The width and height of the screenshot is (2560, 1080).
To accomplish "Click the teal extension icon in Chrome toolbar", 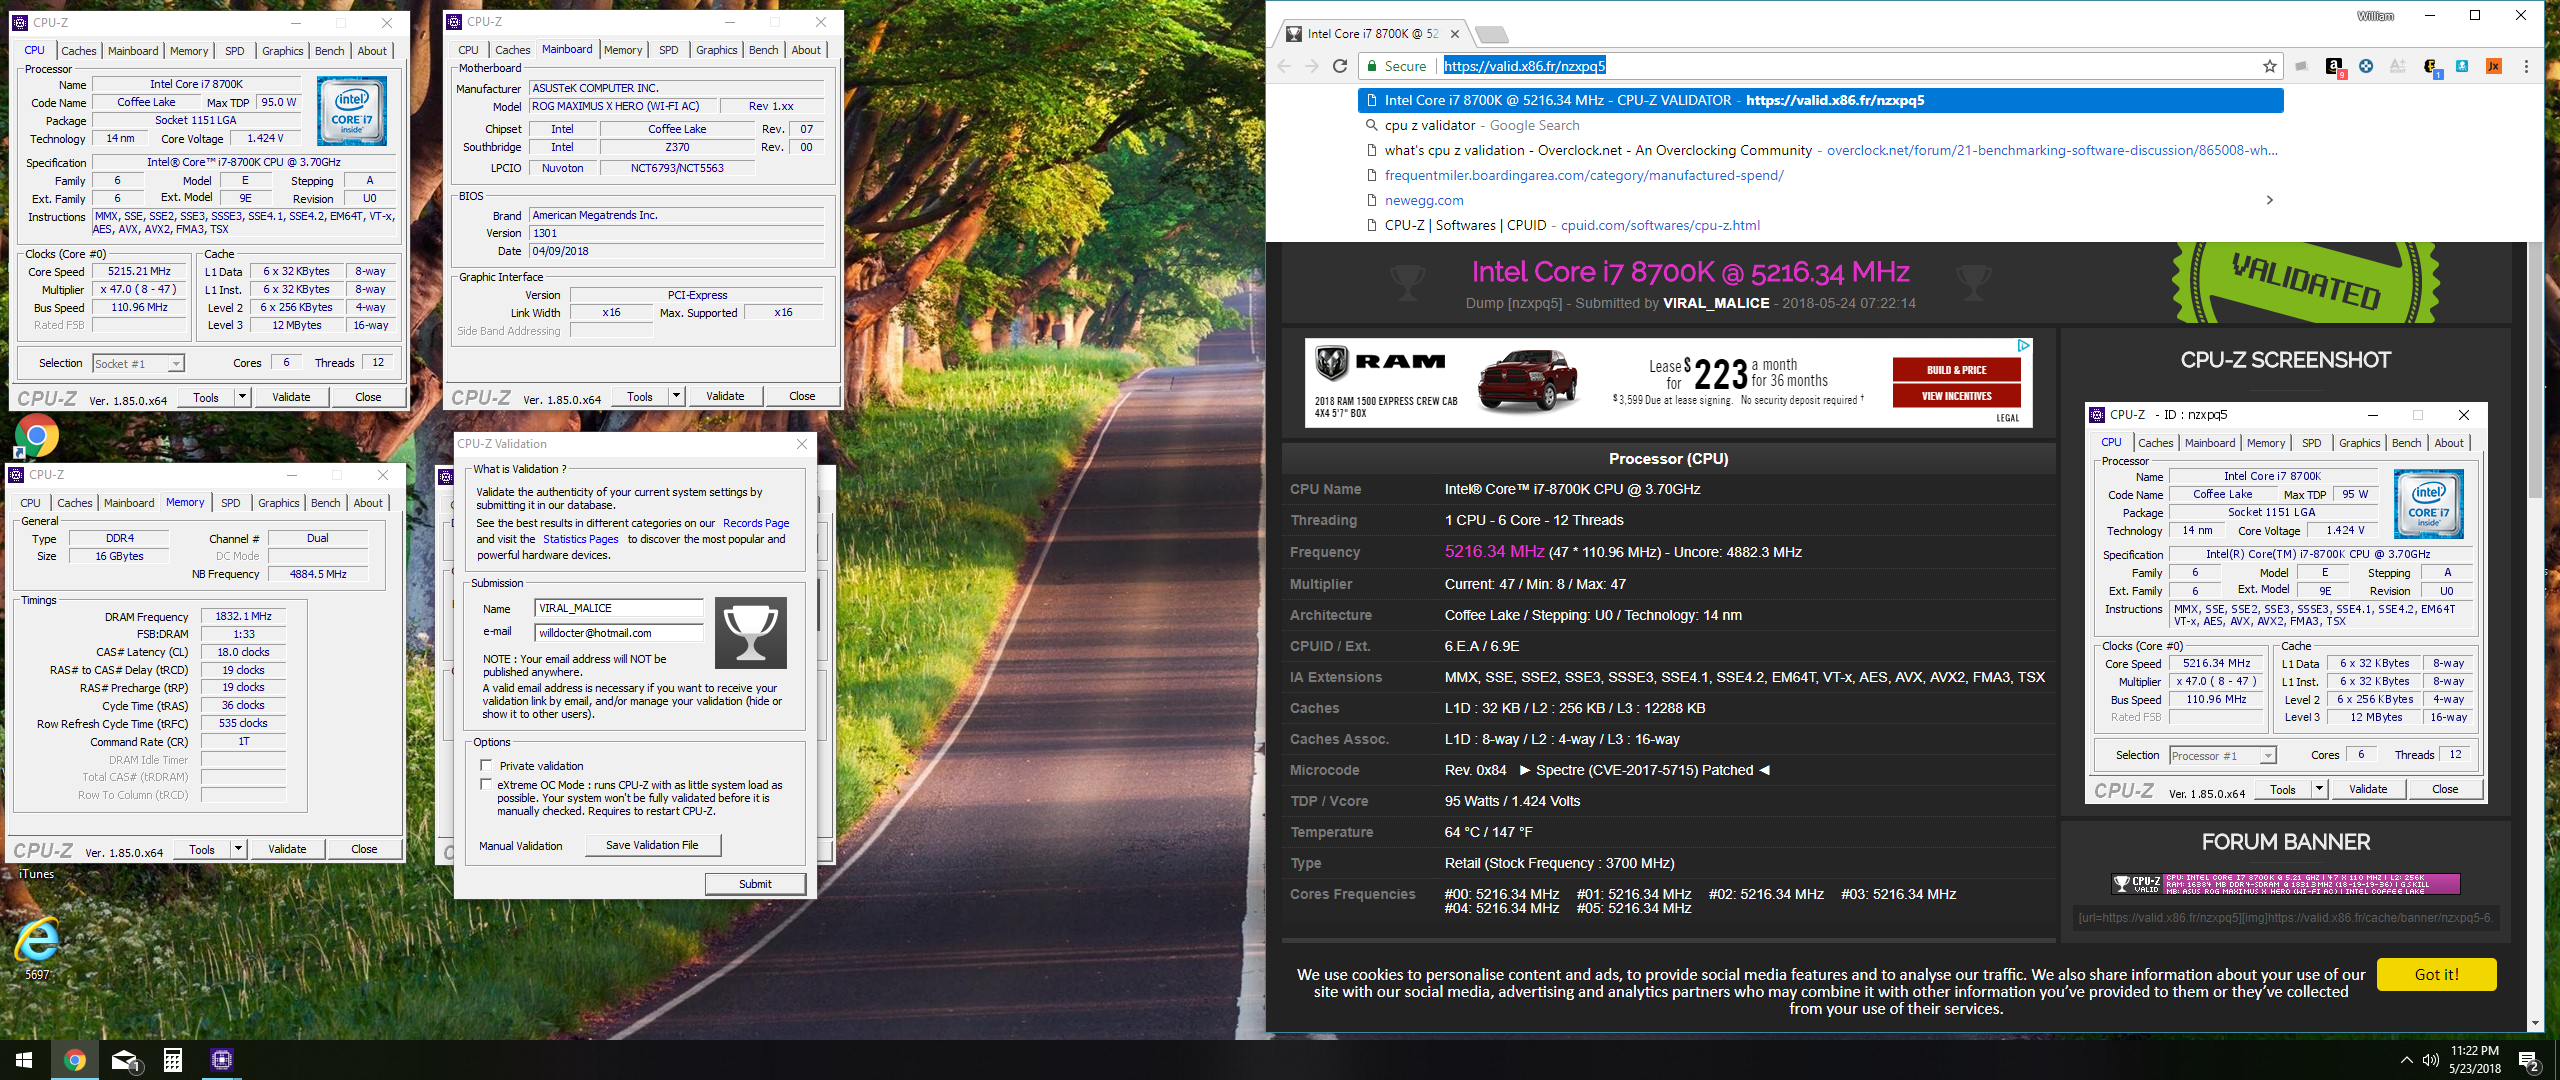I will pyautogui.click(x=2462, y=66).
